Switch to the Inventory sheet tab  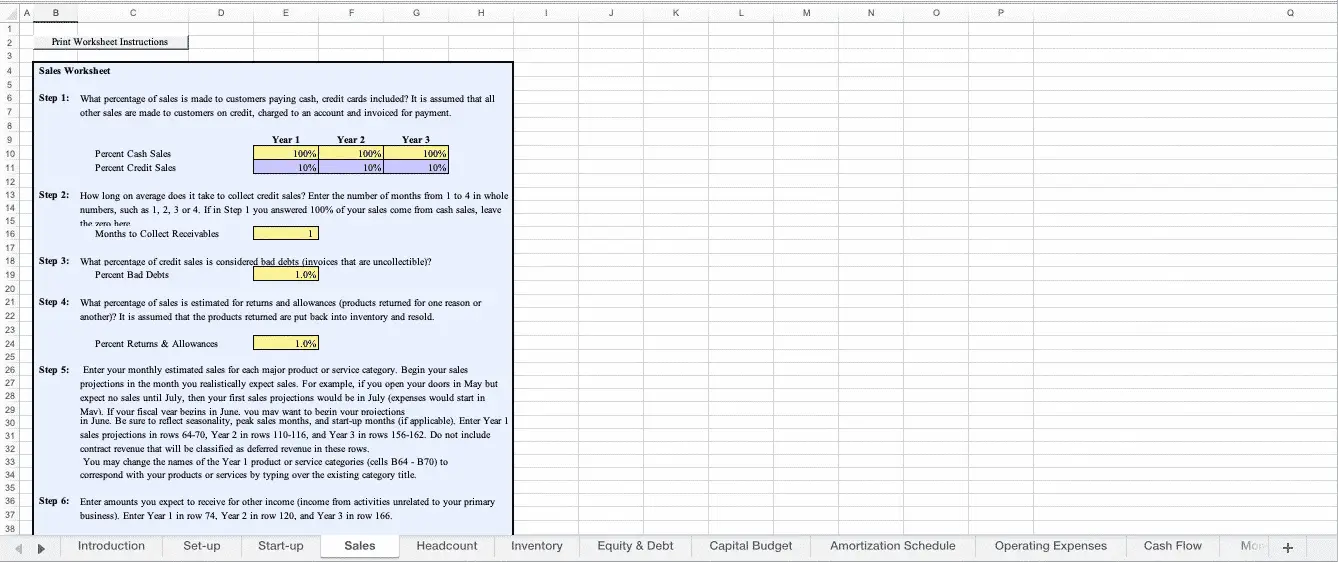click(537, 546)
